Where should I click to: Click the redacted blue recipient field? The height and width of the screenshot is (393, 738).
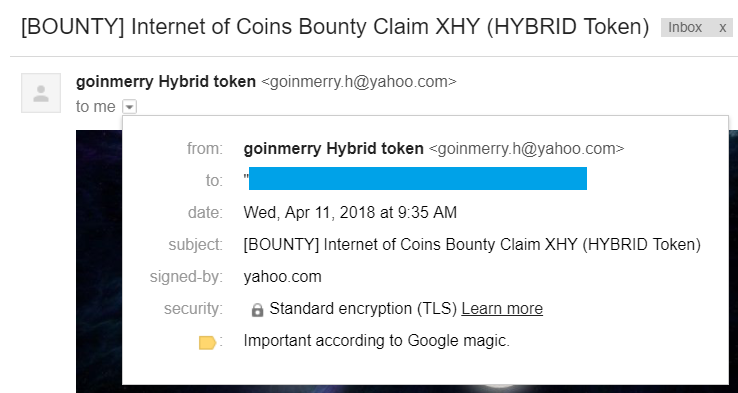click(417, 178)
